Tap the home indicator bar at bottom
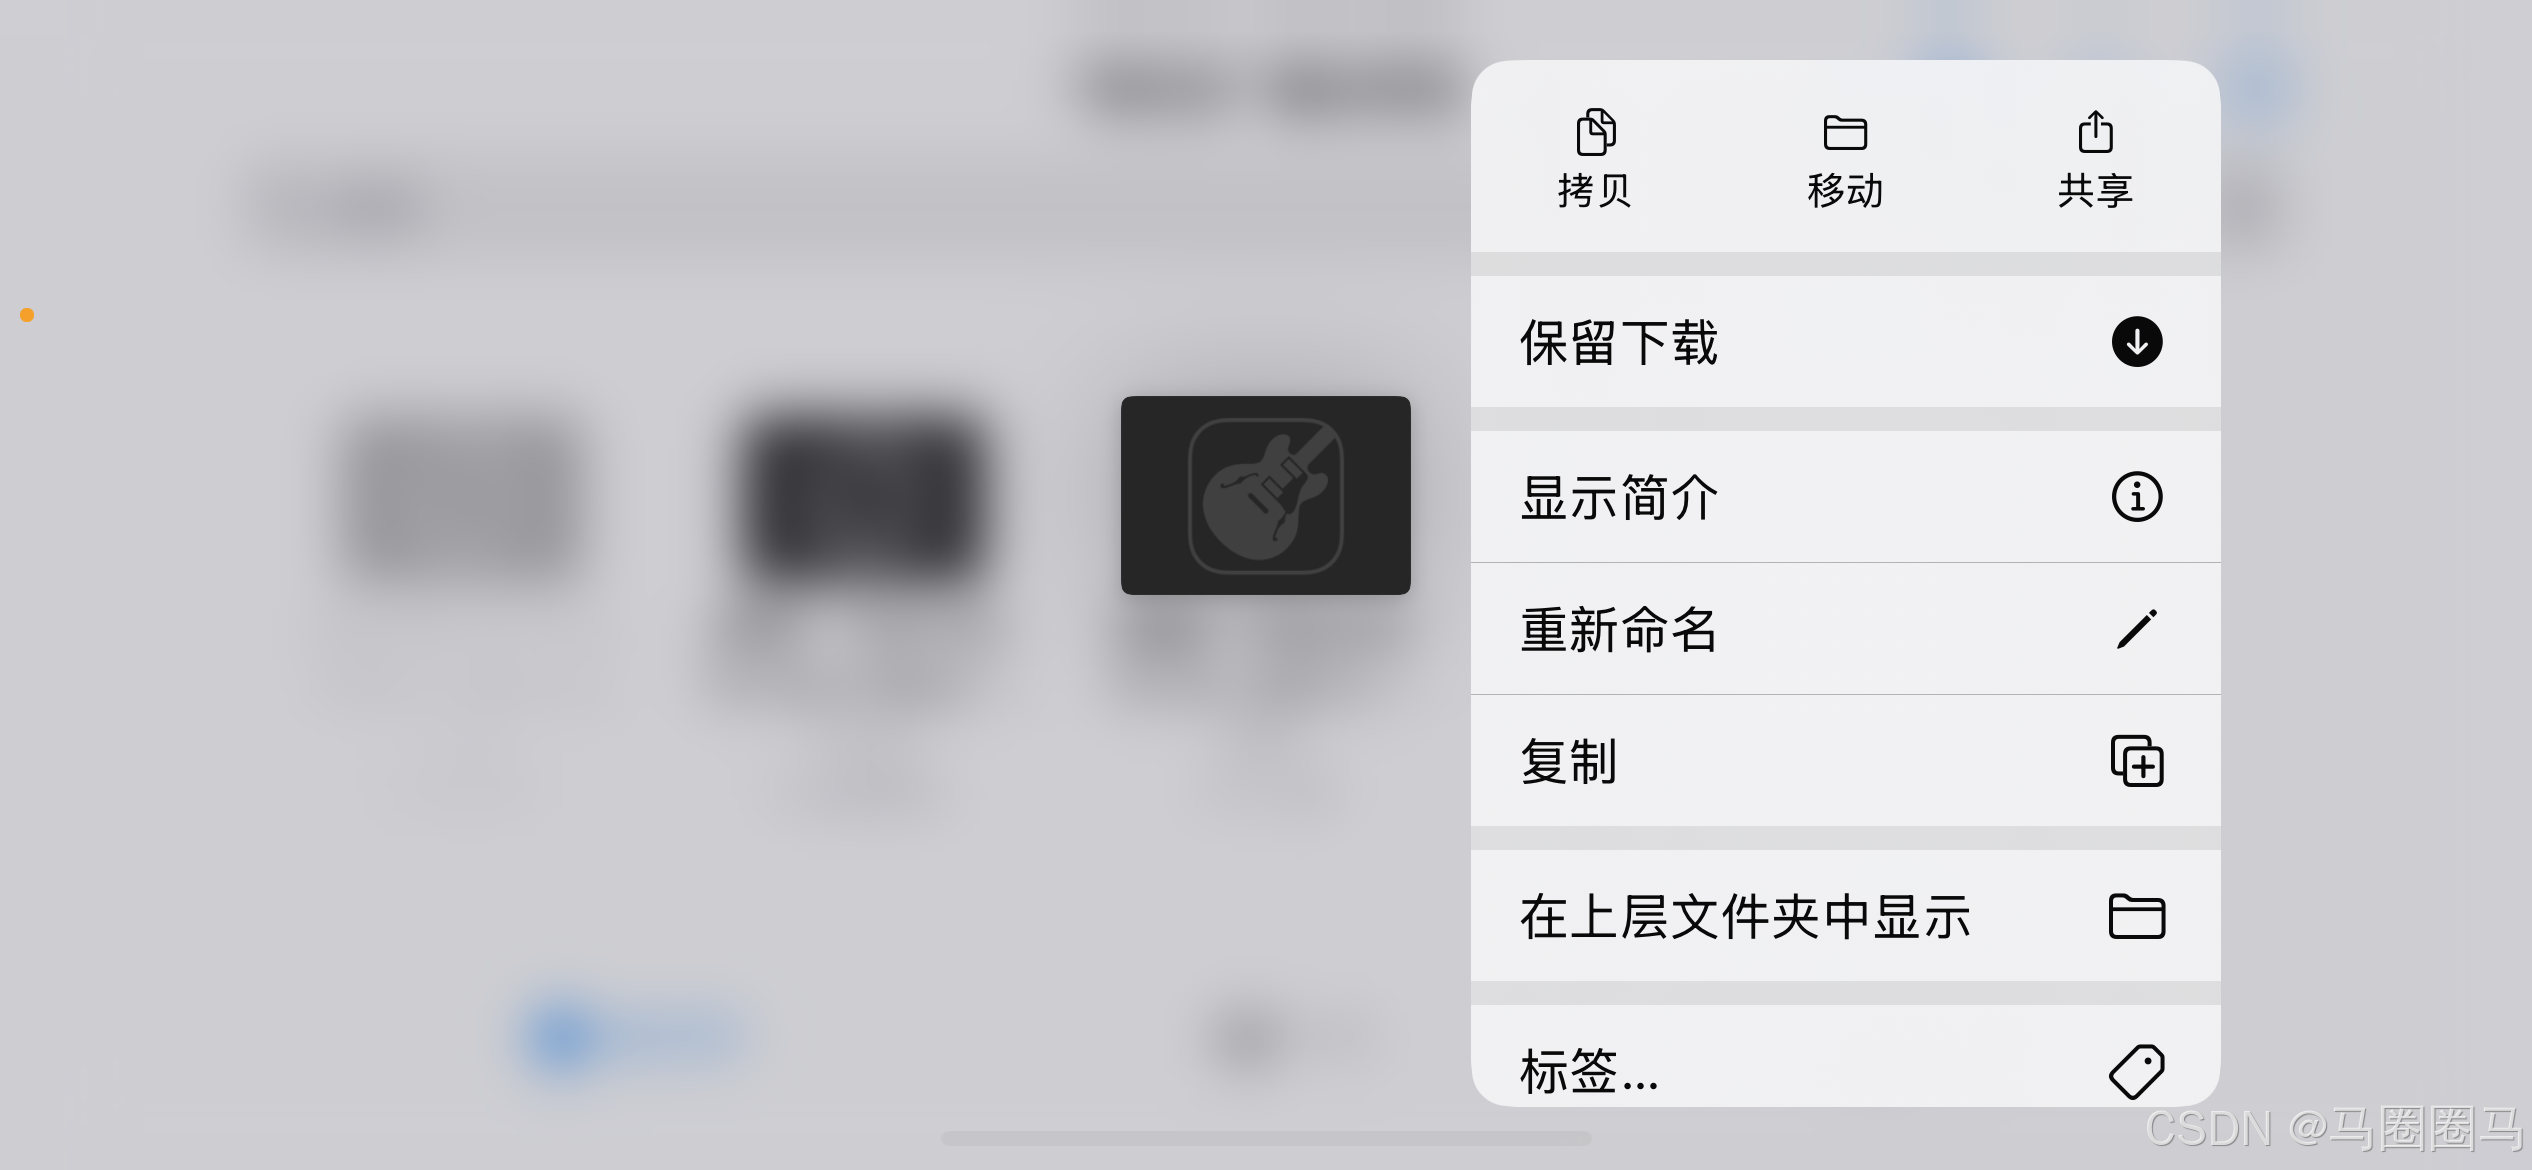2532x1170 pixels. [1266, 1138]
